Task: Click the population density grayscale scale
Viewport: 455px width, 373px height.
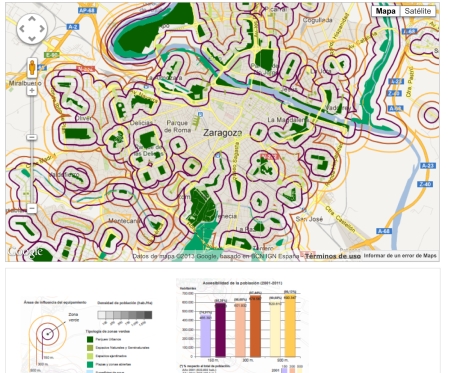Action: coord(125,315)
